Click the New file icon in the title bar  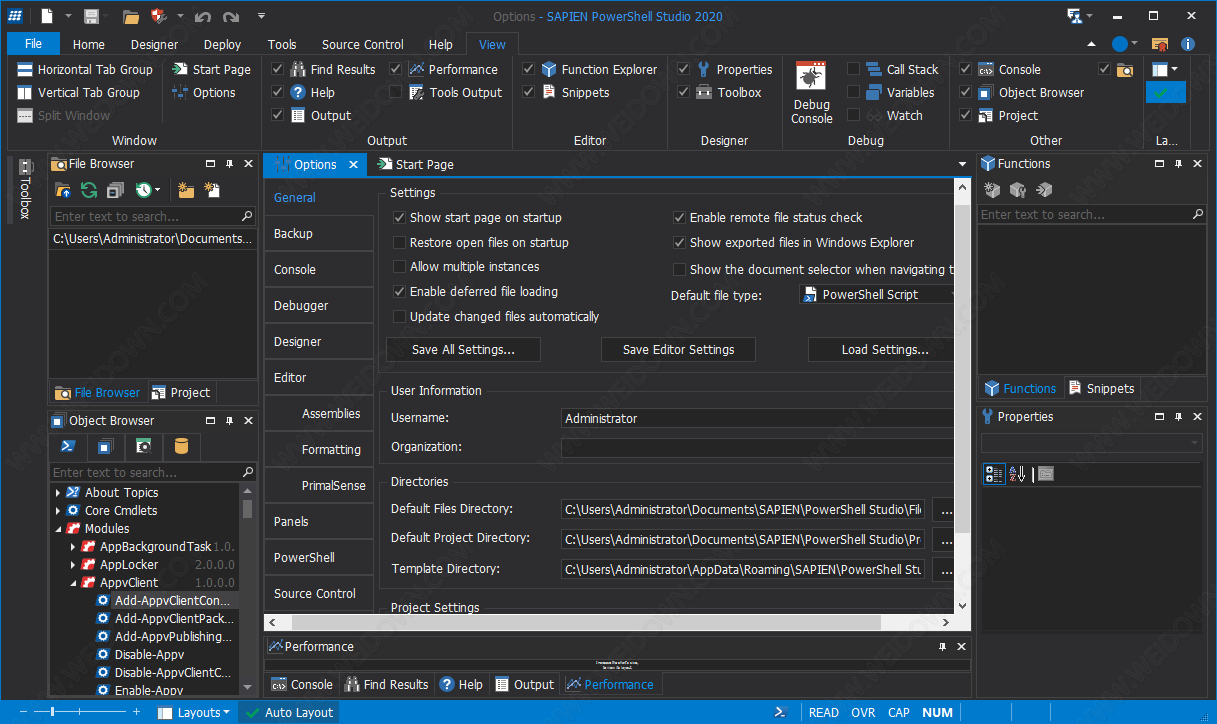48,16
